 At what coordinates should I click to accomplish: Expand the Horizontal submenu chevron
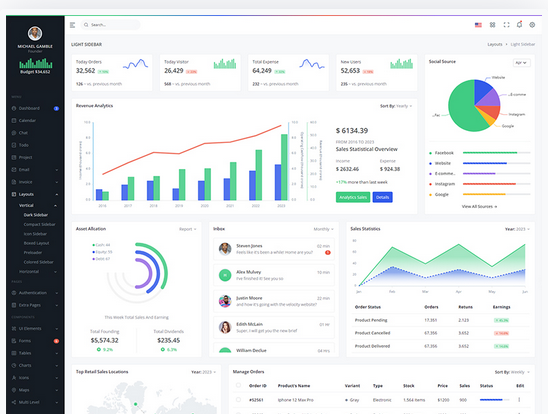(x=55, y=272)
